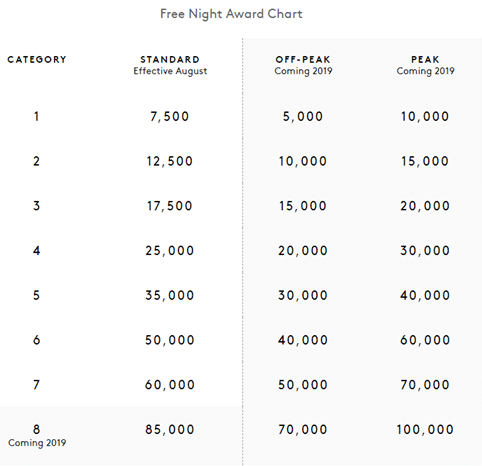Select the Coming 2019 label under category 8
The width and height of the screenshot is (482, 466).
pyautogui.click(x=37, y=443)
